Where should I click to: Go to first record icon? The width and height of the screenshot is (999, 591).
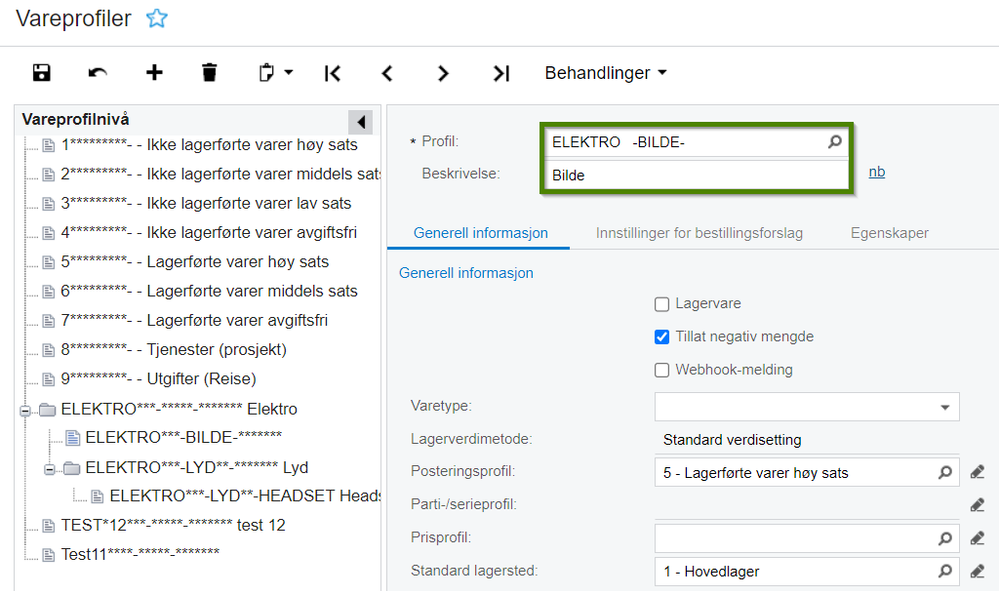click(332, 73)
